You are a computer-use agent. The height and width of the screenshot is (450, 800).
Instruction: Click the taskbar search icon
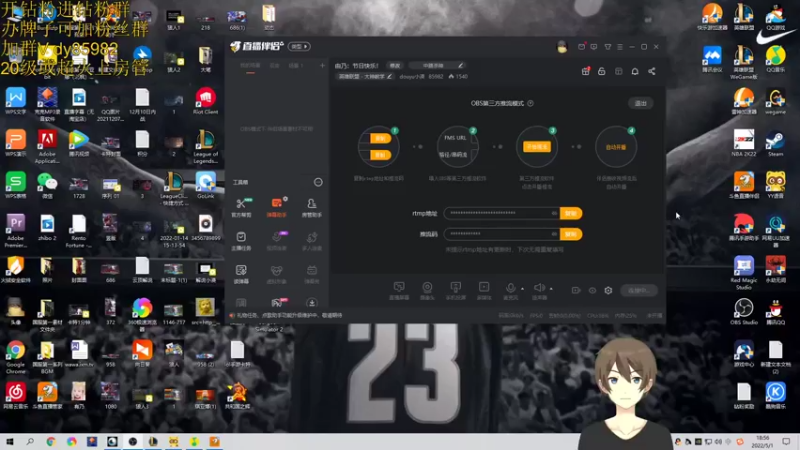point(30,441)
